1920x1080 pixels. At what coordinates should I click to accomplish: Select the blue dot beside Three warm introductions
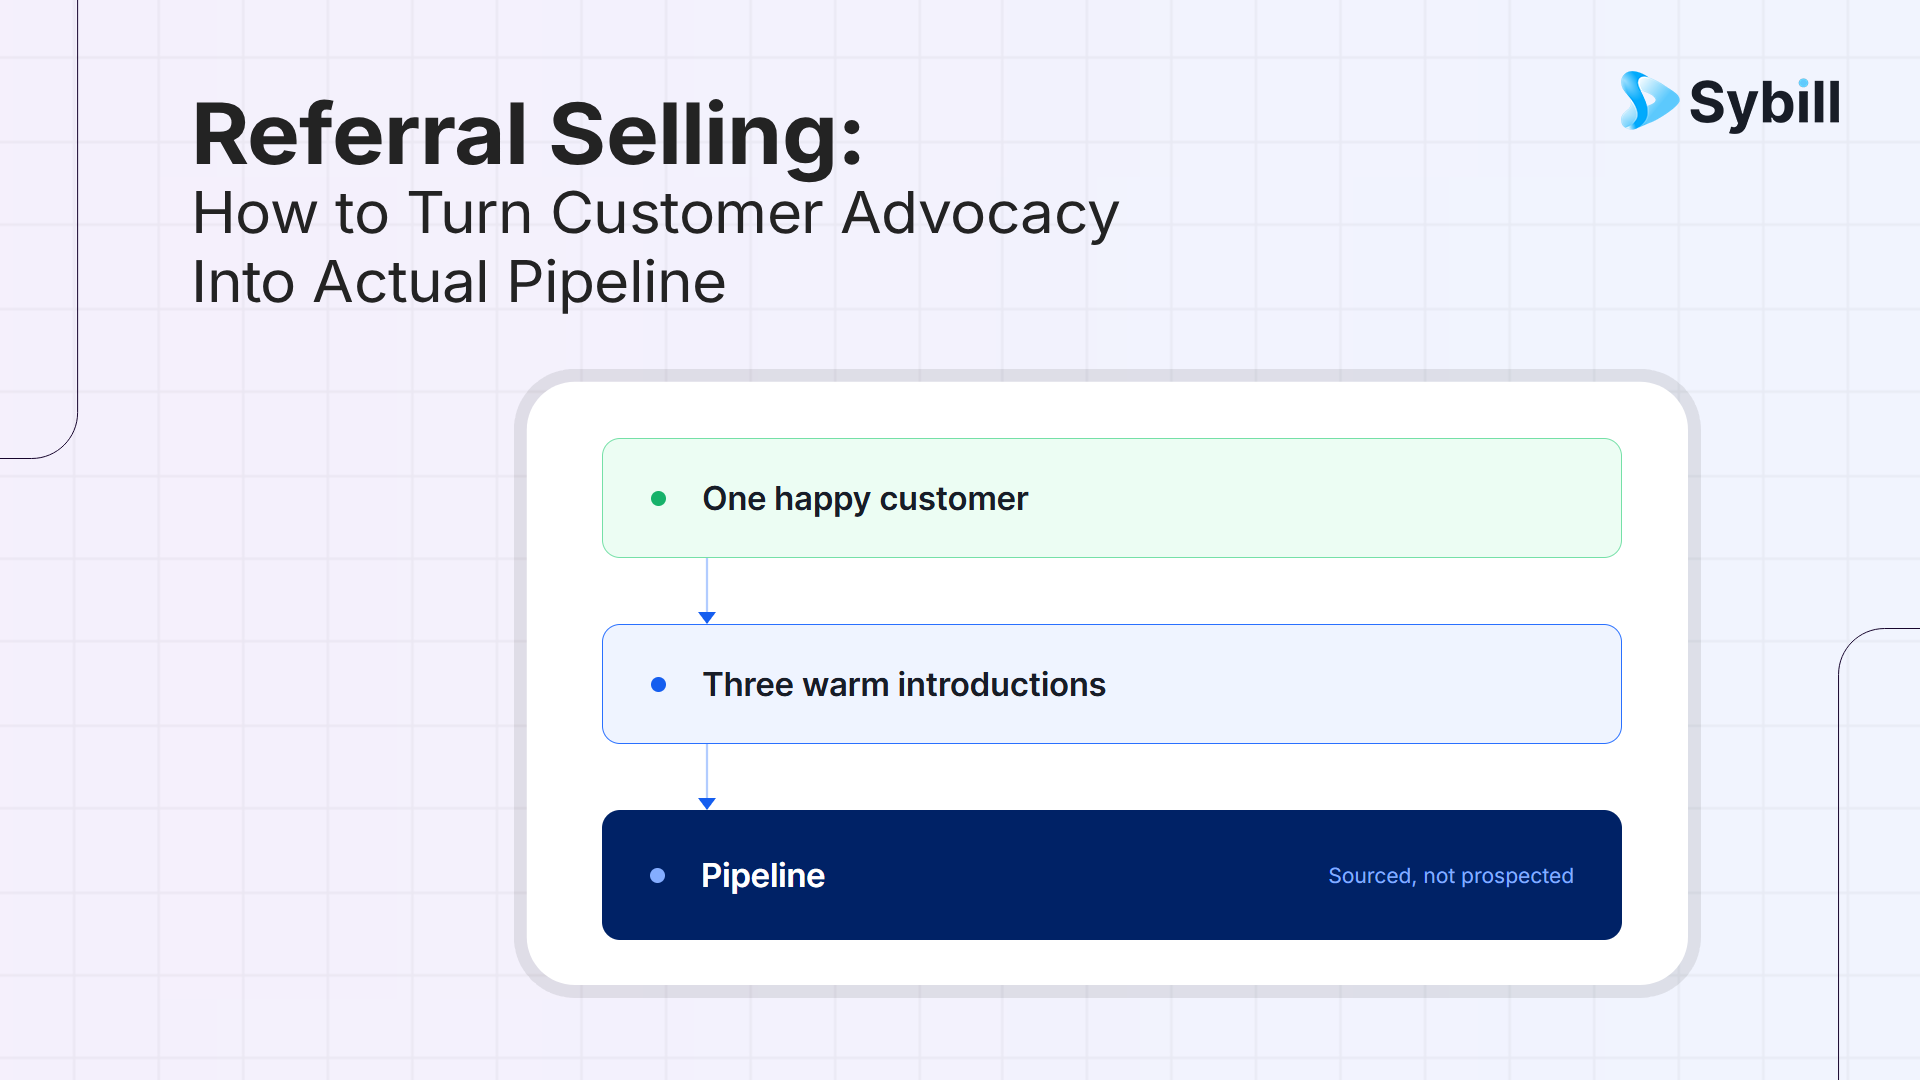click(658, 684)
